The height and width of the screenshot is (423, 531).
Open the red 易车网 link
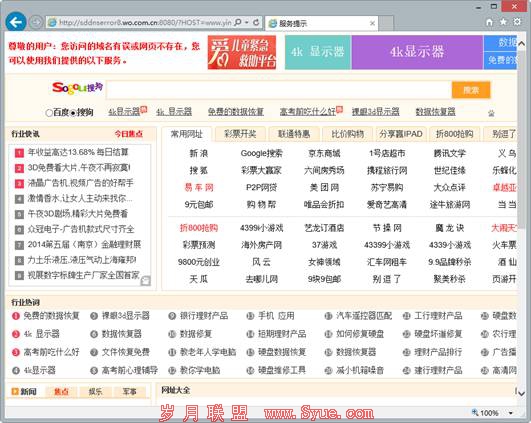(199, 187)
